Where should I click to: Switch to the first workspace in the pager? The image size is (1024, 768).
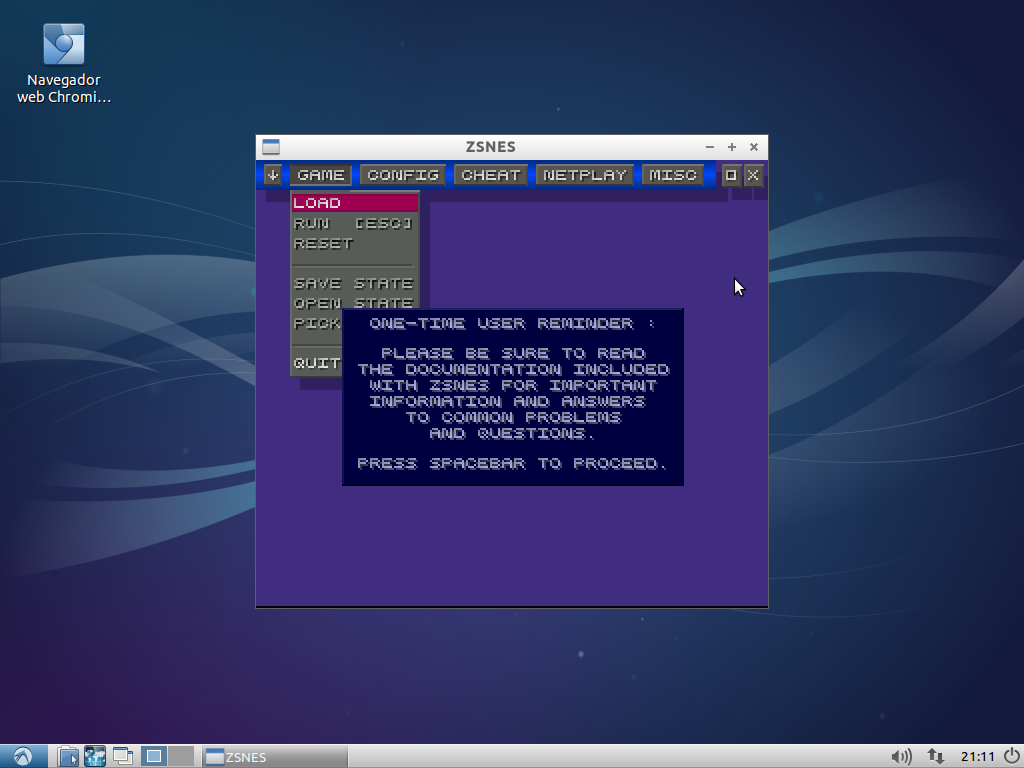[155, 756]
